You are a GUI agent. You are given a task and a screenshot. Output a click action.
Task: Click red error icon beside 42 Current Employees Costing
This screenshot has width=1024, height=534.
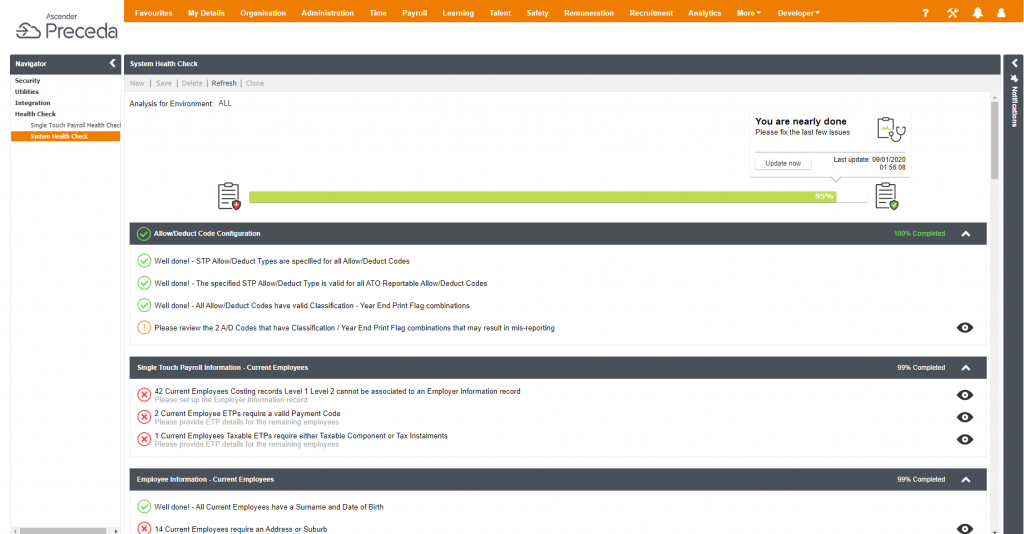pyautogui.click(x=144, y=395)
